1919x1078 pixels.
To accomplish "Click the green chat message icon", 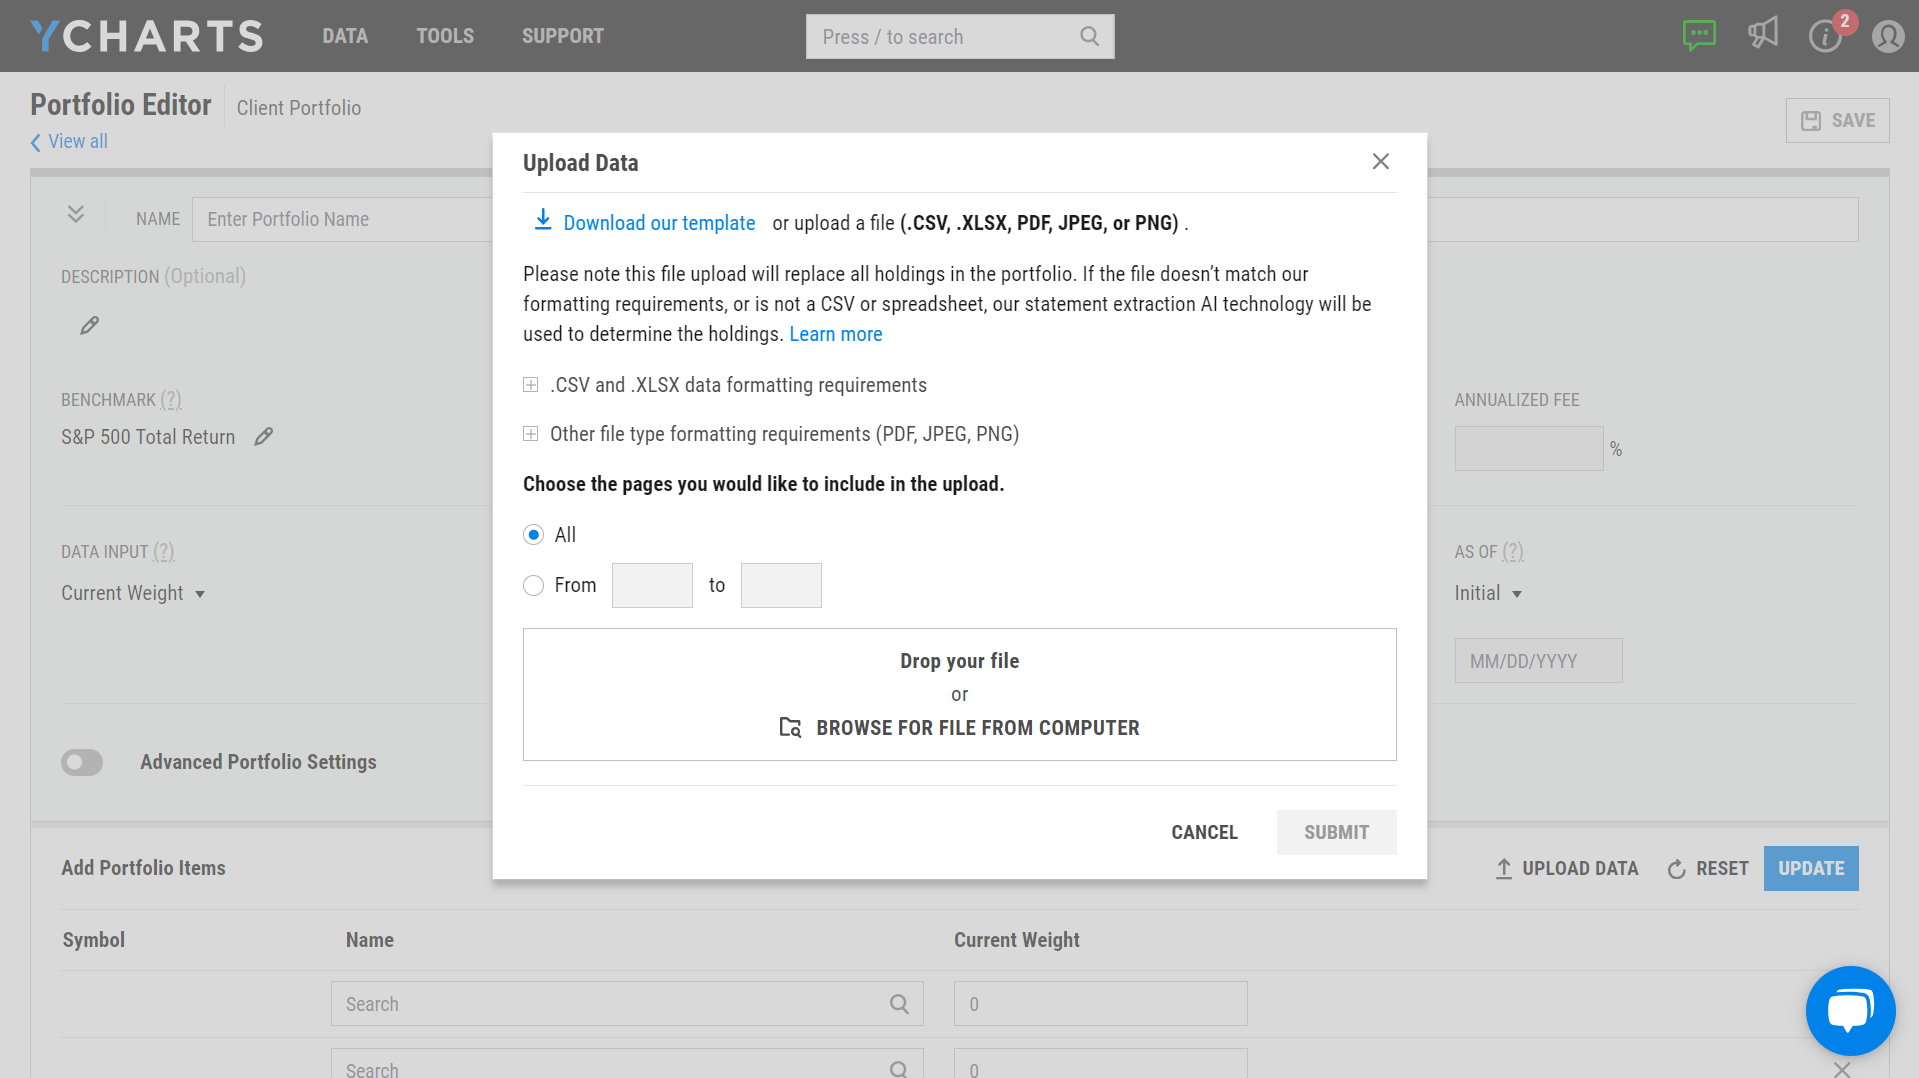I will click(1699, 36).
